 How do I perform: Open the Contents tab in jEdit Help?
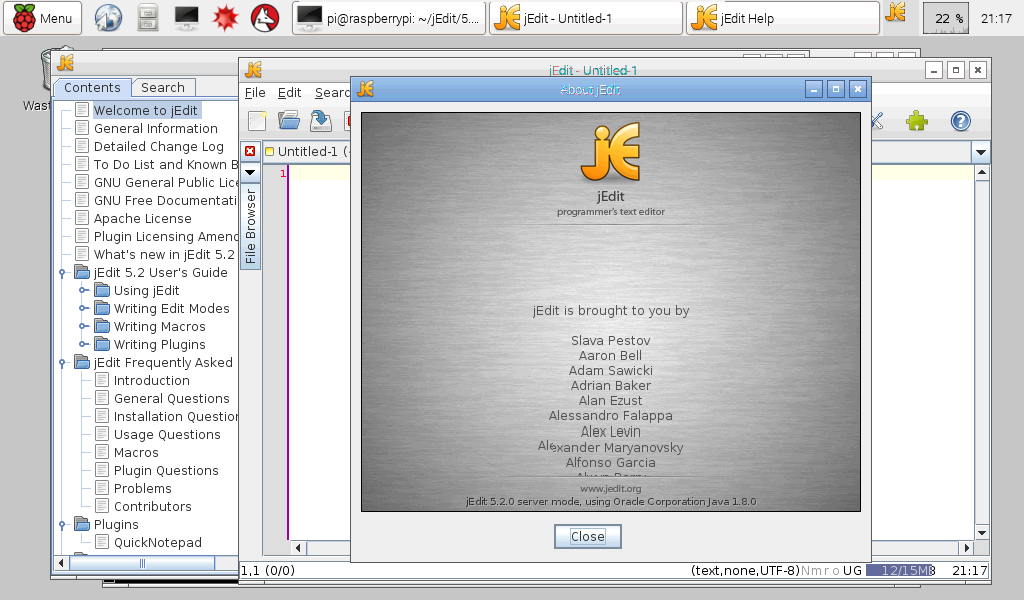click(92, 87)
